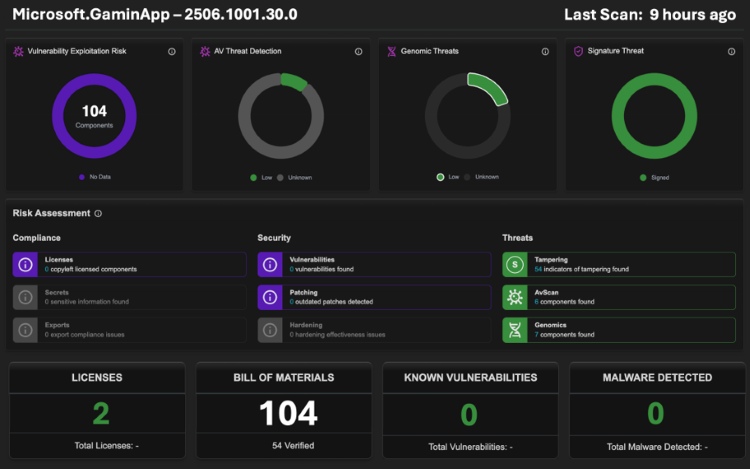Image resolution: width=750 pixels, height=469 pixels.
Task: Click the Known Vulnerabilities 0 count
Action: pyautogui.click(x=469, y=414)
